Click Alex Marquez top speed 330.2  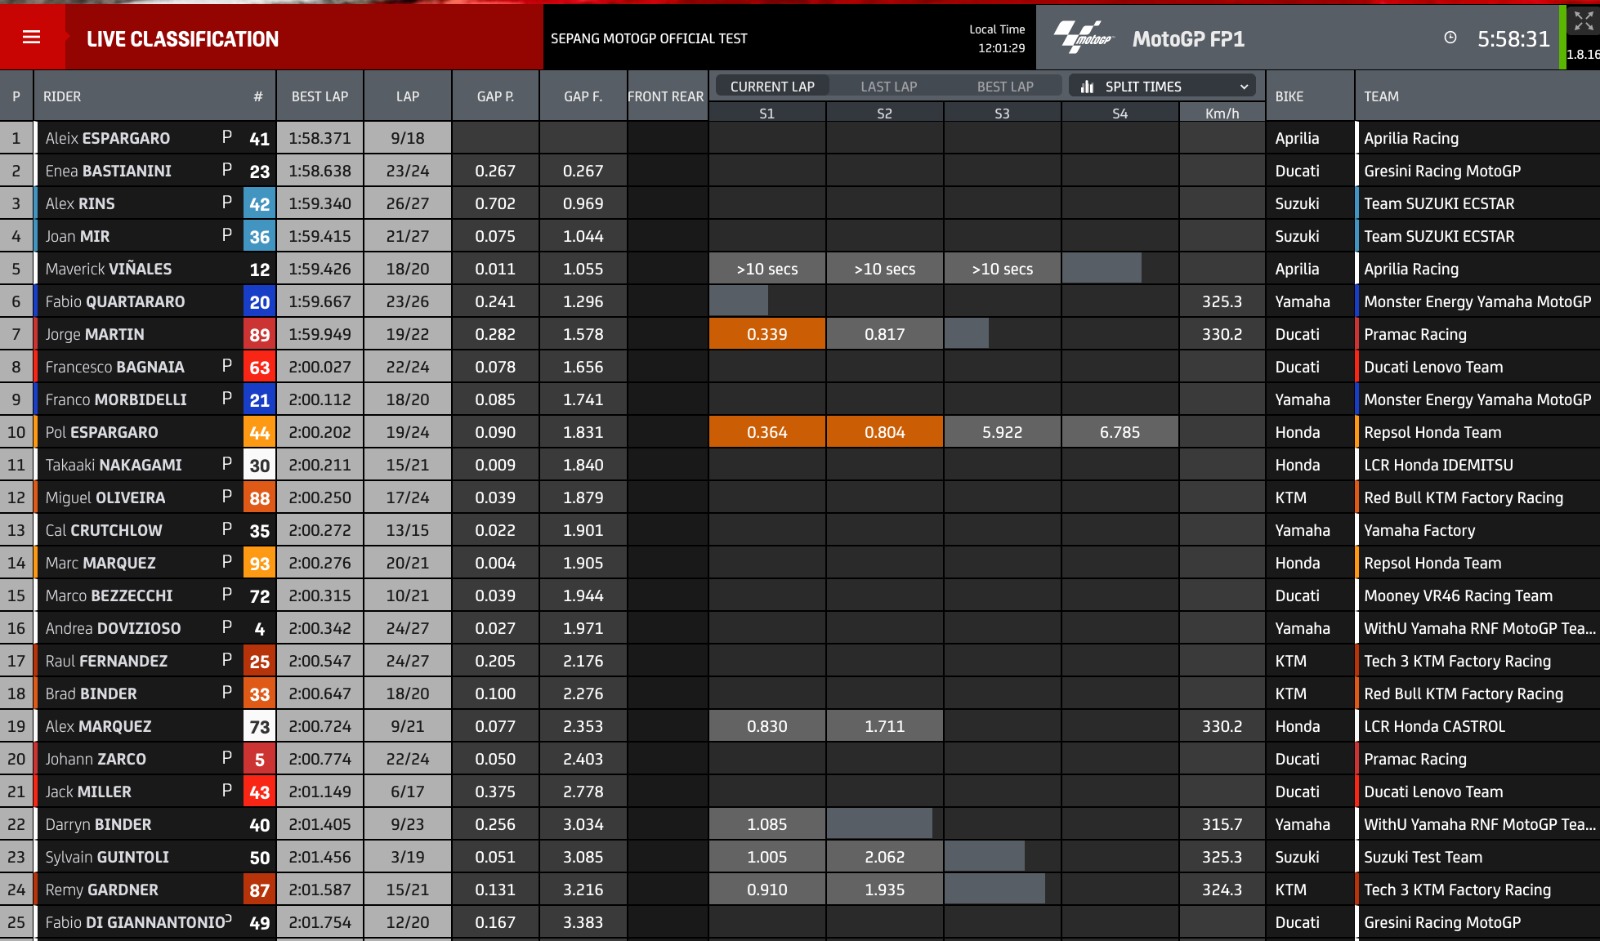tap(1222, 727)
